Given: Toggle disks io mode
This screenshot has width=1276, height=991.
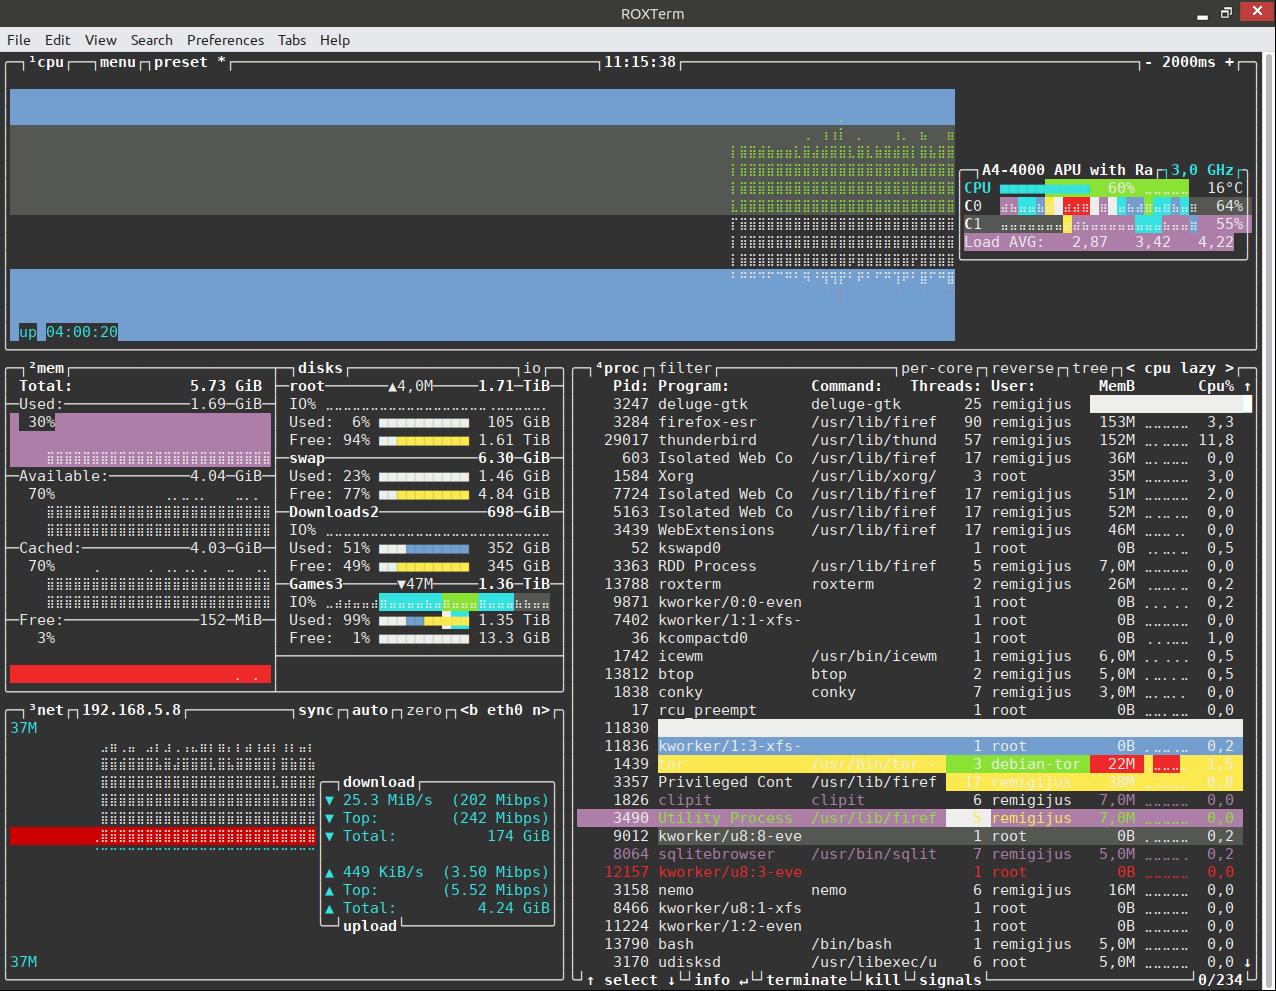Looking at the screenshot, I should [x=532, y=368].
